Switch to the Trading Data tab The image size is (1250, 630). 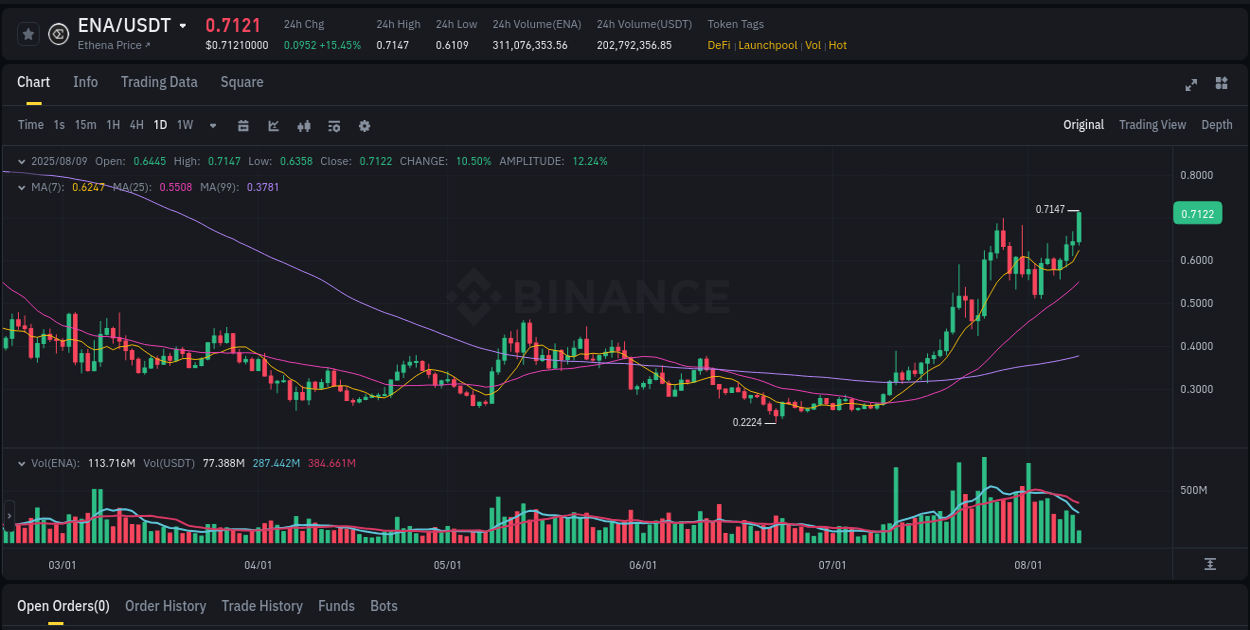tap(159, 82)
